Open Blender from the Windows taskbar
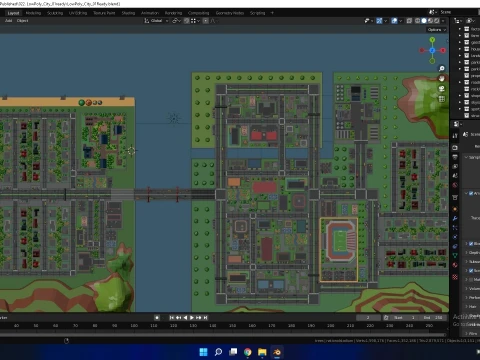 pos(277,352)
